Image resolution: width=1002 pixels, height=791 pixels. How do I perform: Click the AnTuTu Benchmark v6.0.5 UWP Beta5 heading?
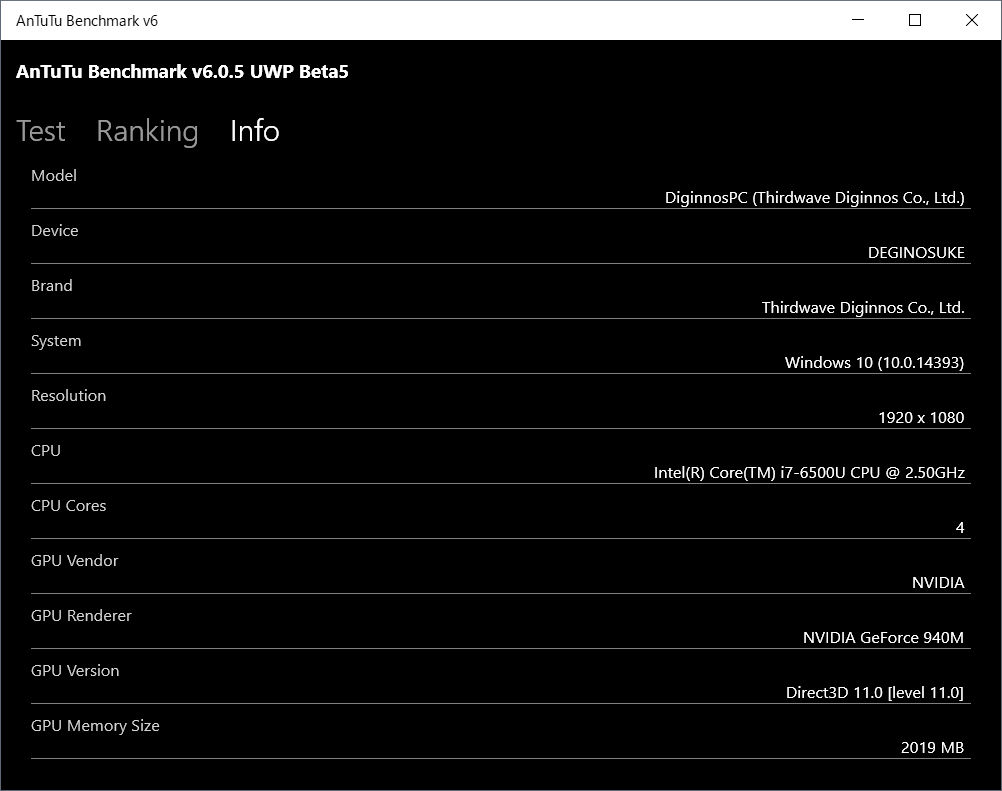(182, 72)
